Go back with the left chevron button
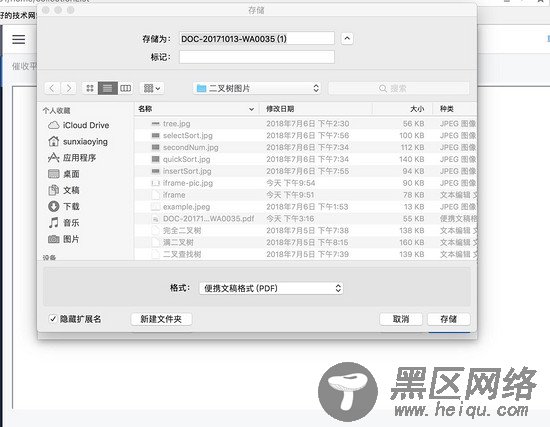The height and width of the screenshot is (427, 550). click(x=52, y=88)
